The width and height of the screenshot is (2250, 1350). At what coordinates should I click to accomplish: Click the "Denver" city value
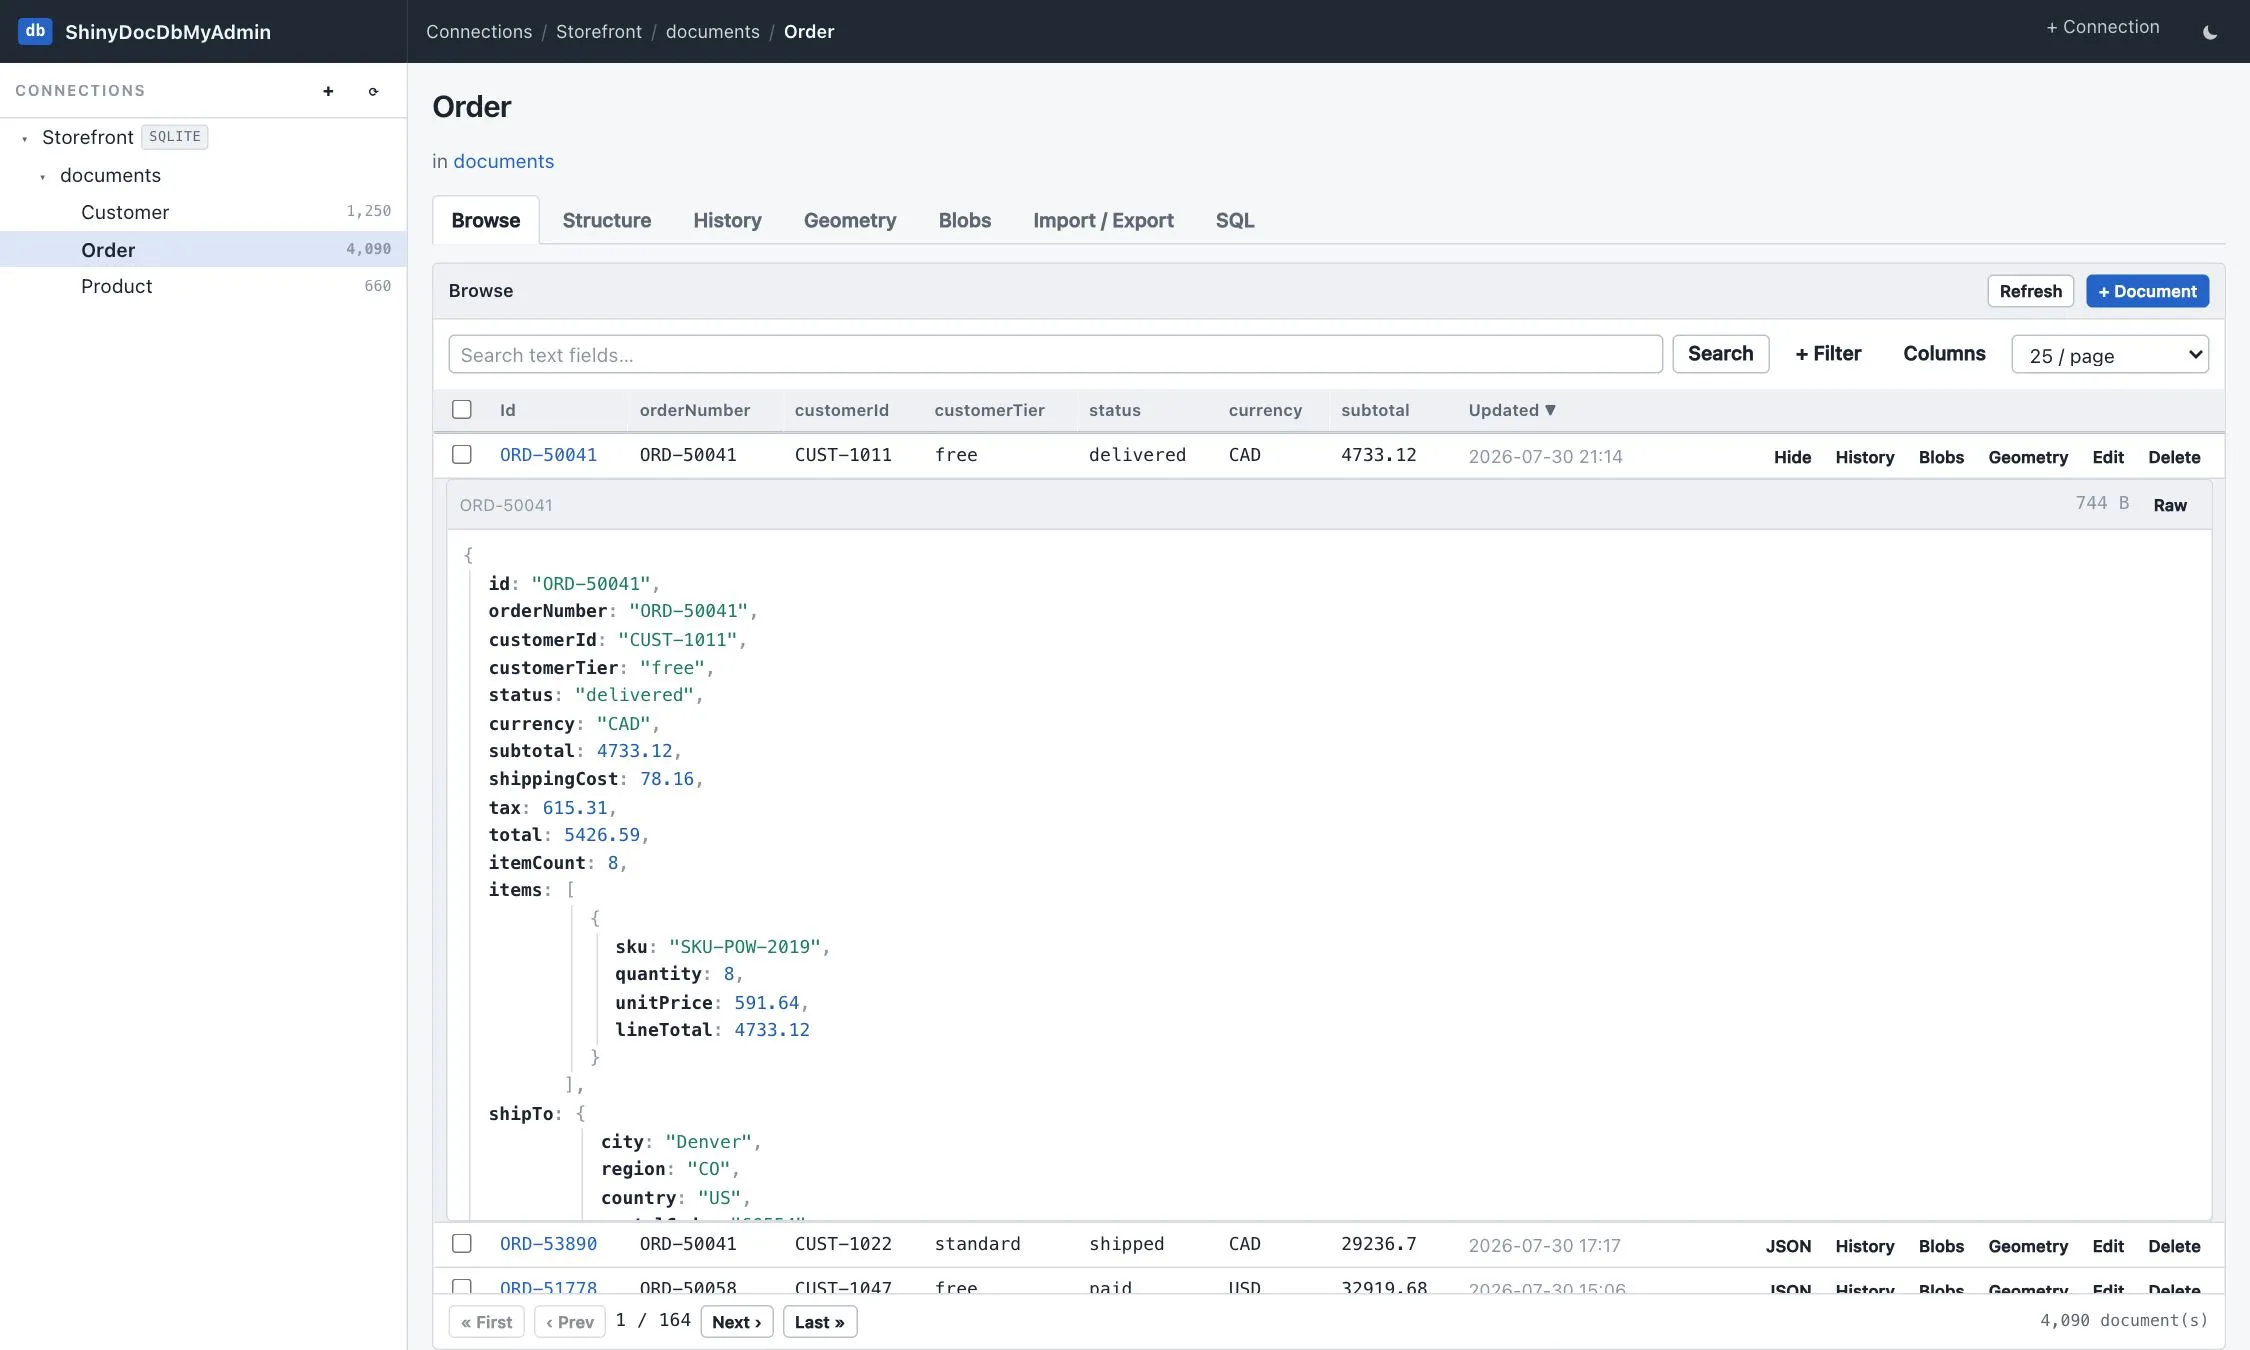click(708, 1142)
